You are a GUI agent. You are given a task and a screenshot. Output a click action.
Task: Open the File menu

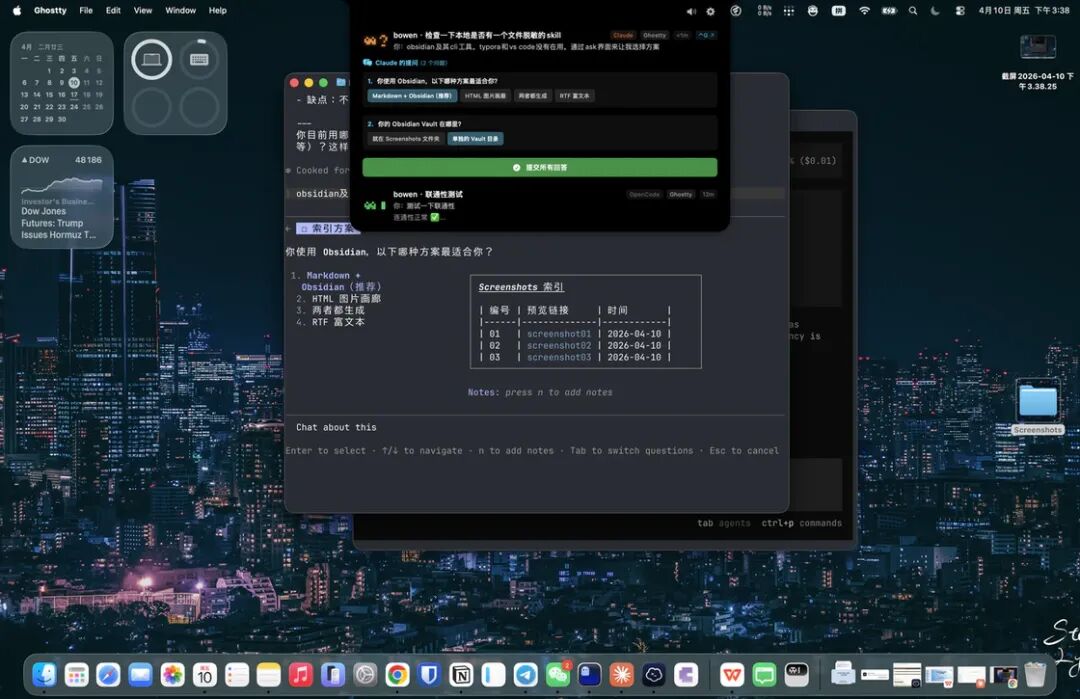(86, 10)
